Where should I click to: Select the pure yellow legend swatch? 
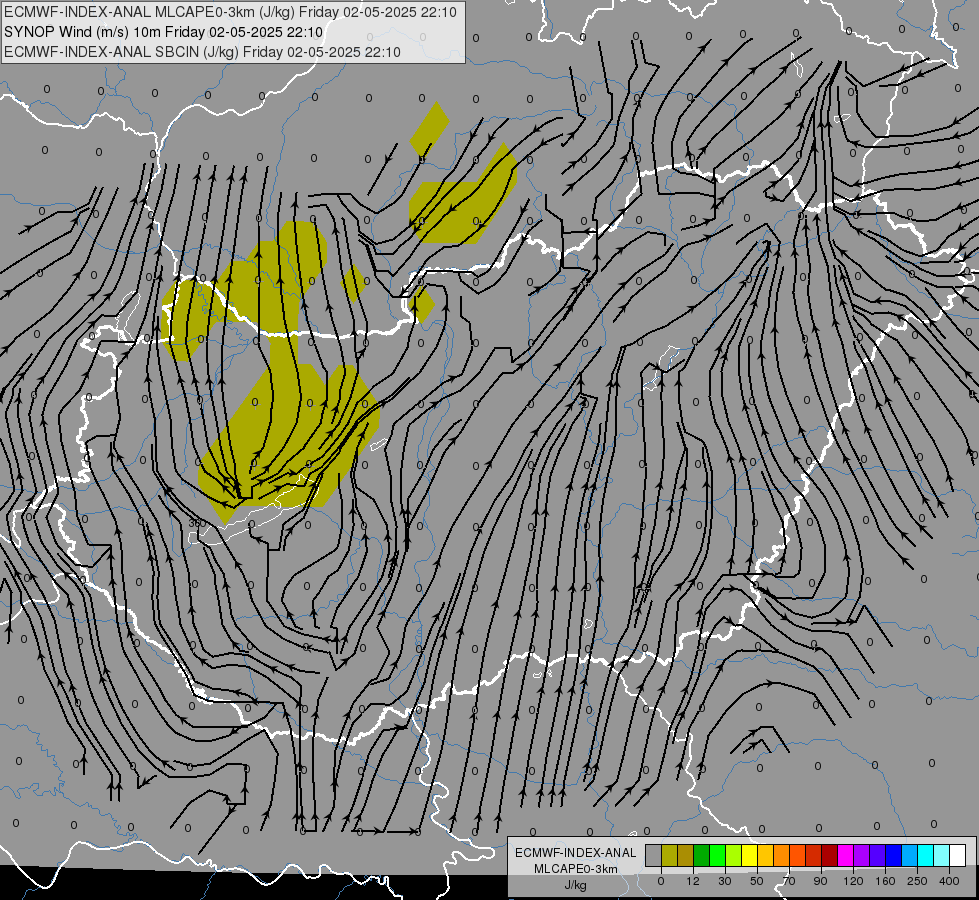[749, 855]
